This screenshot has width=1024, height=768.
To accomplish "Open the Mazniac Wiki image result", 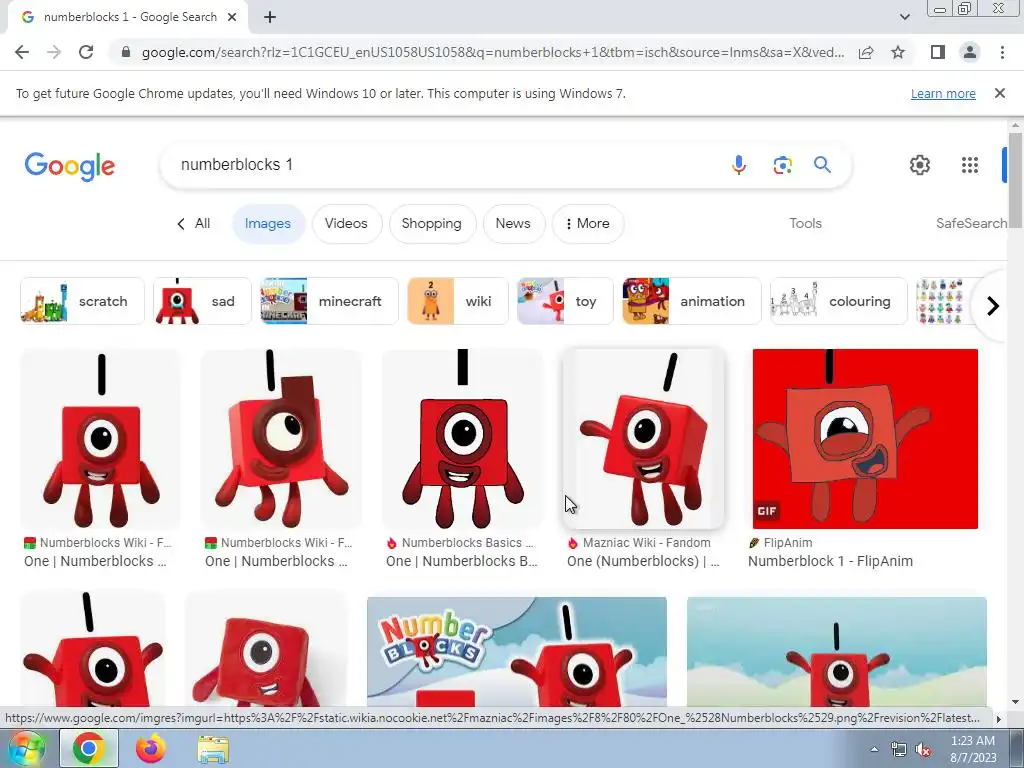I will 644,439.
